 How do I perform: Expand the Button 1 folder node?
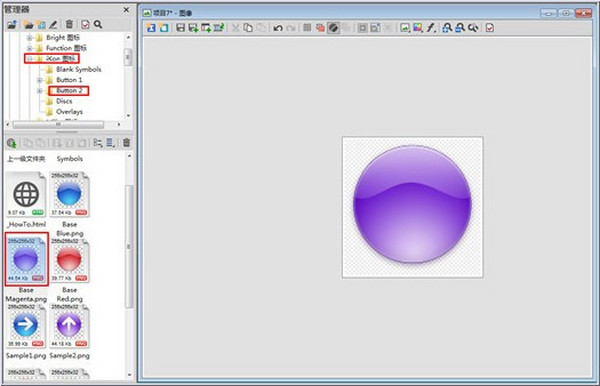(39, 80)
